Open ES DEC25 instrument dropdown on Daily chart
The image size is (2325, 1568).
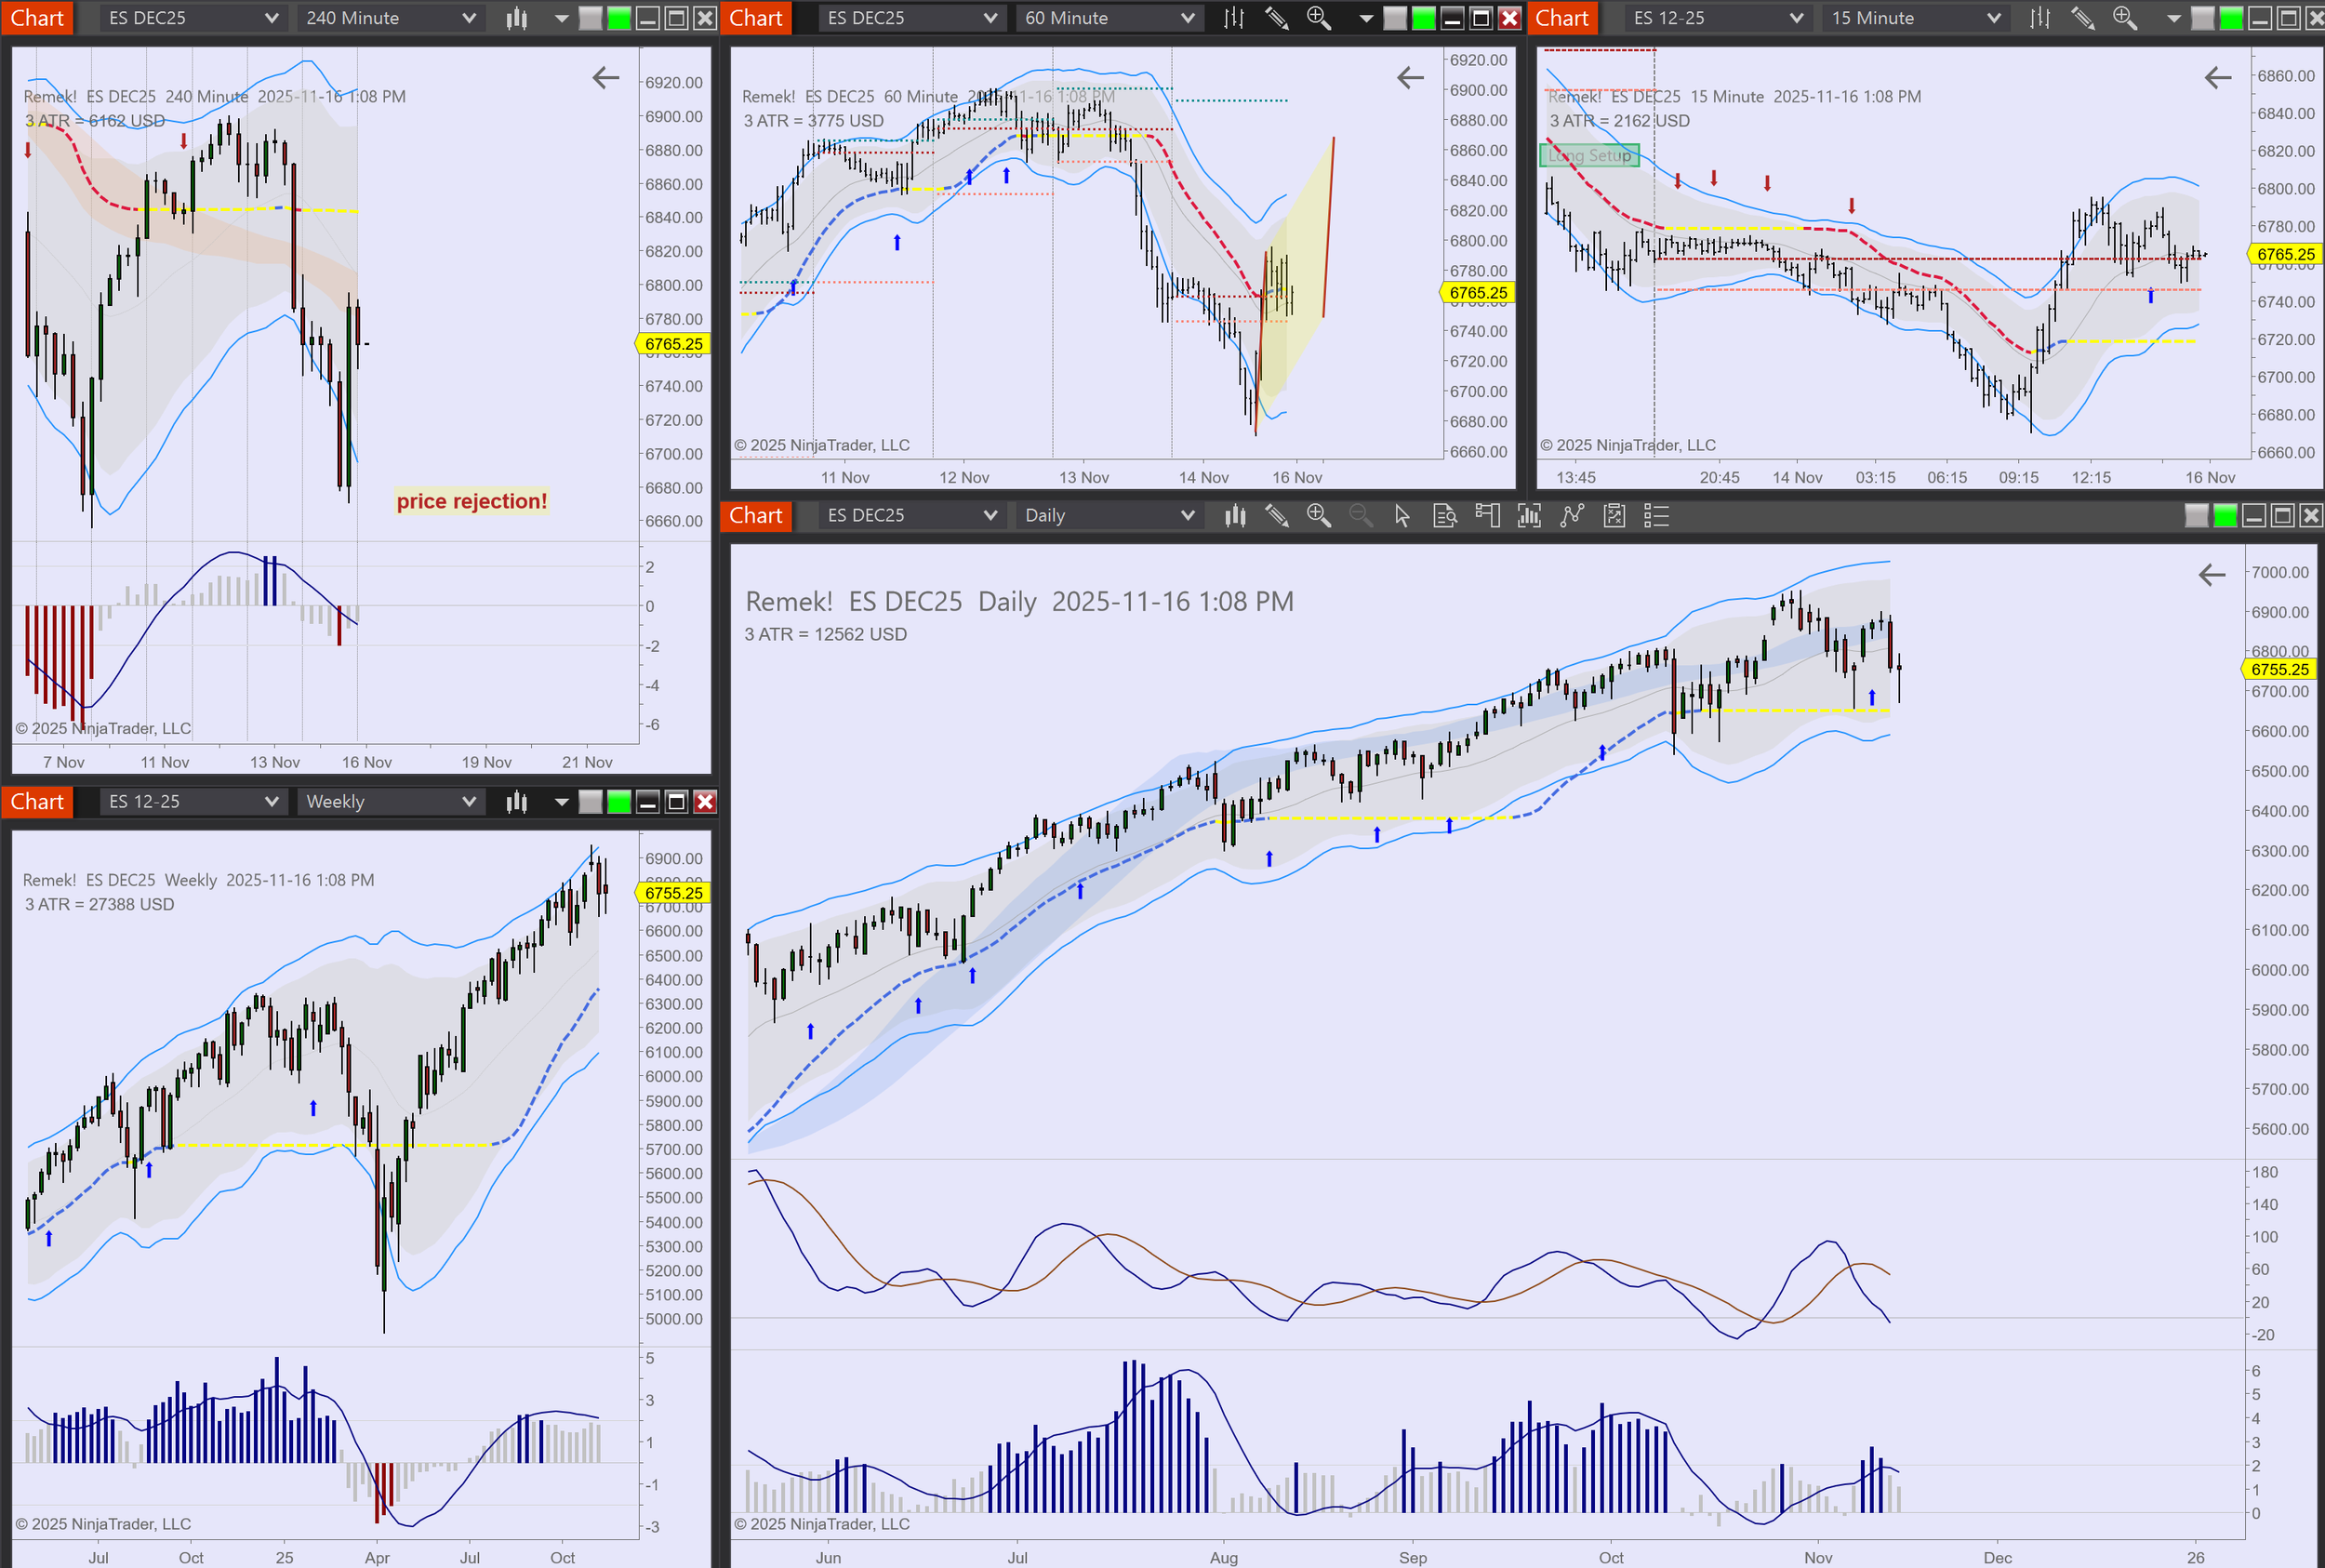910,516
